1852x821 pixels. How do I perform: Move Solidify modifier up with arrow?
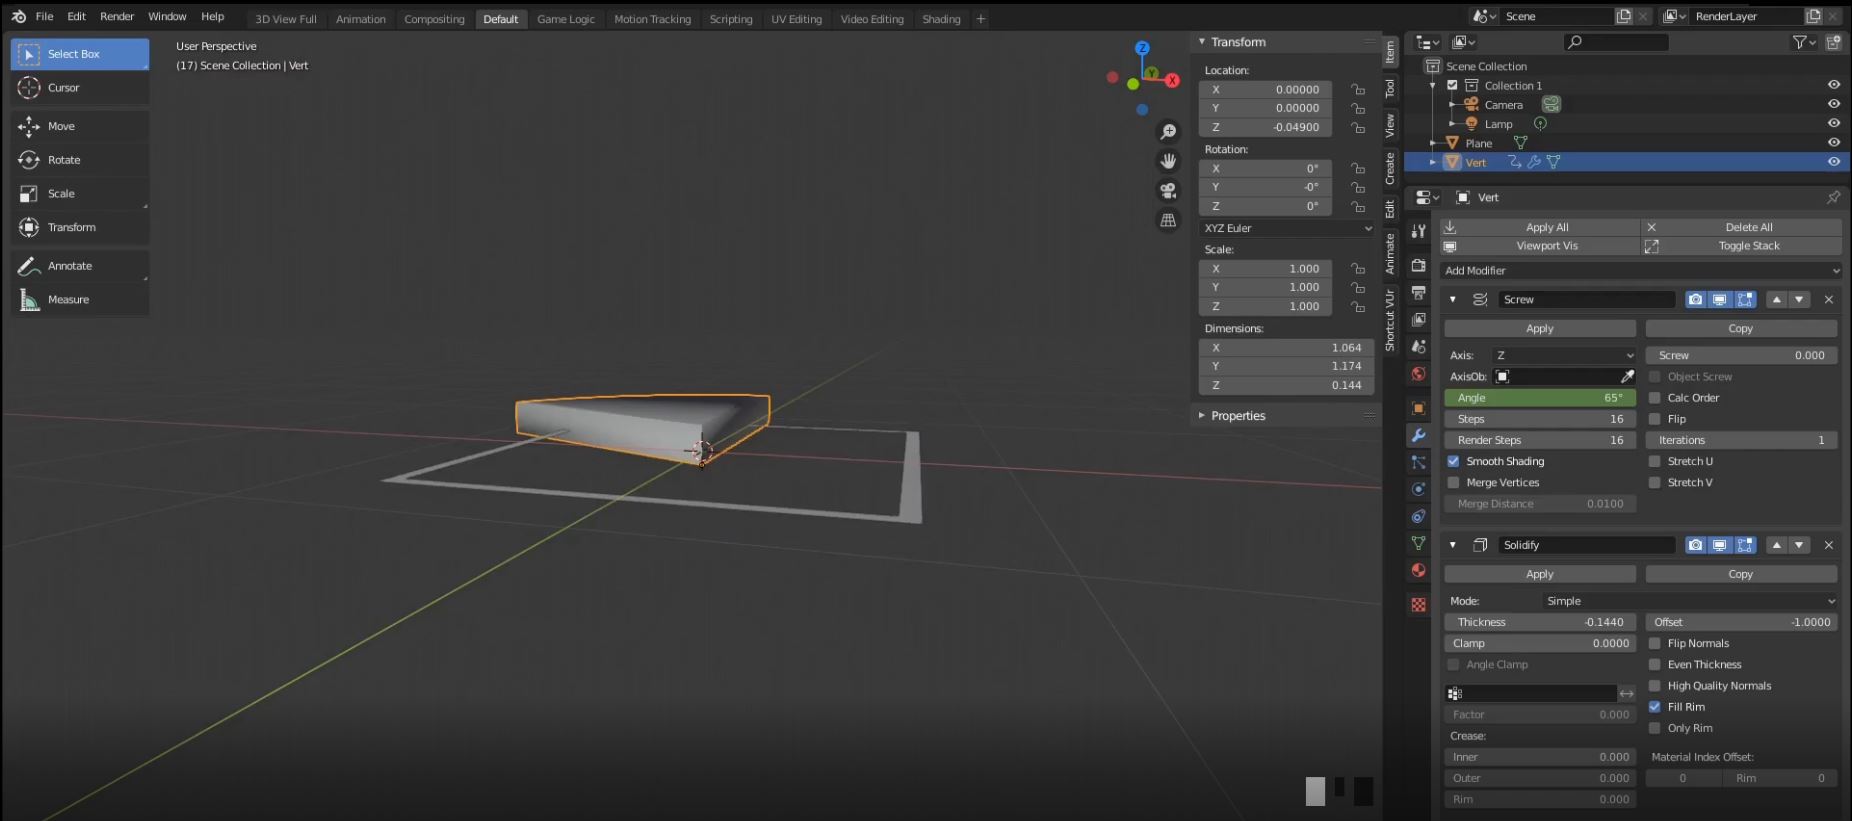(x=1776, y=545)
